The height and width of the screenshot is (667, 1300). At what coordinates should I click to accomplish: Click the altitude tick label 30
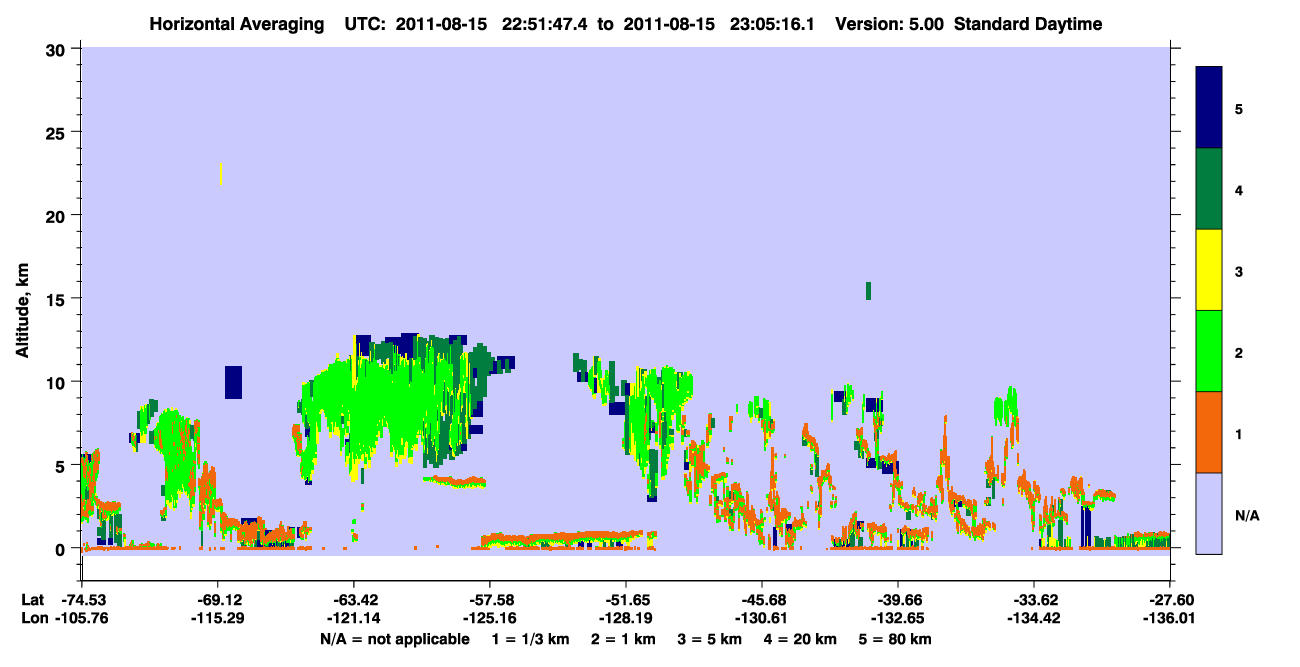point(58,48)
